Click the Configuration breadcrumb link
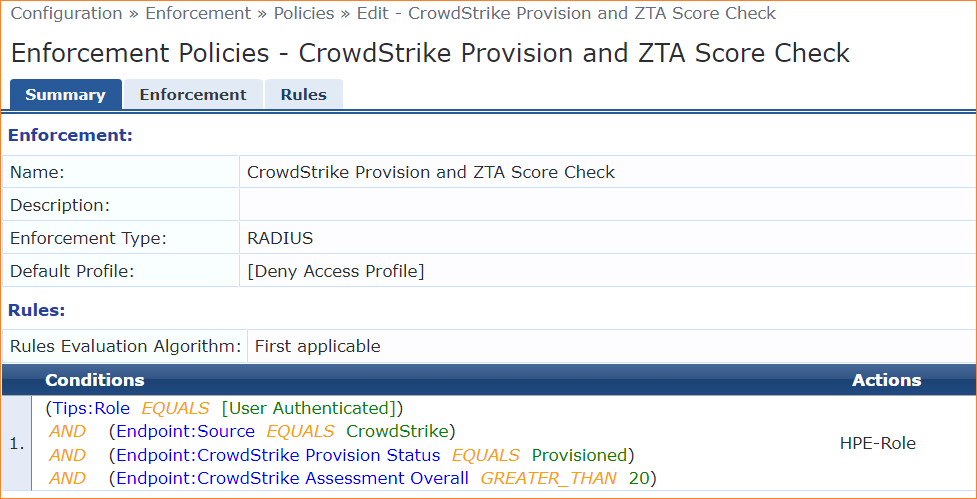 point(67,13)
